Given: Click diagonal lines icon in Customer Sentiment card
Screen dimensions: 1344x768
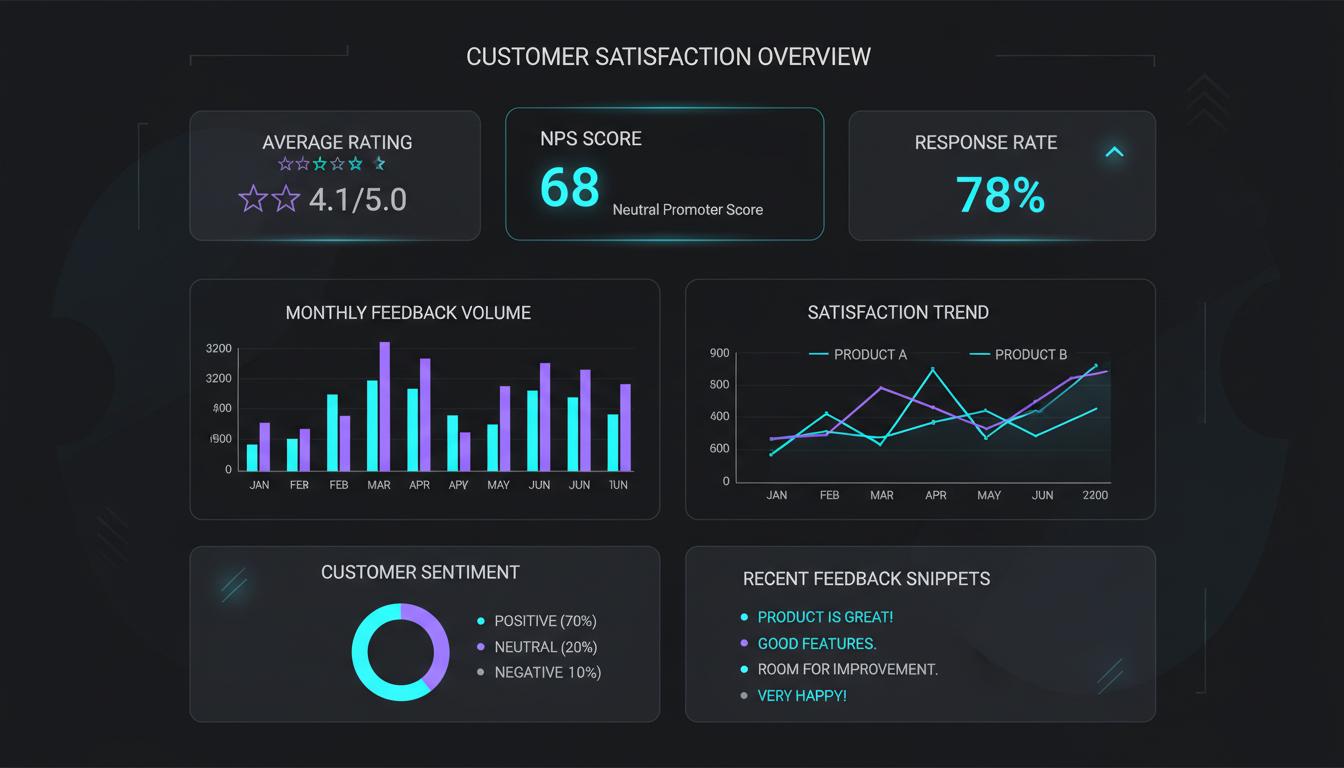Looking at the screenshot, I should tap(233, 584).
